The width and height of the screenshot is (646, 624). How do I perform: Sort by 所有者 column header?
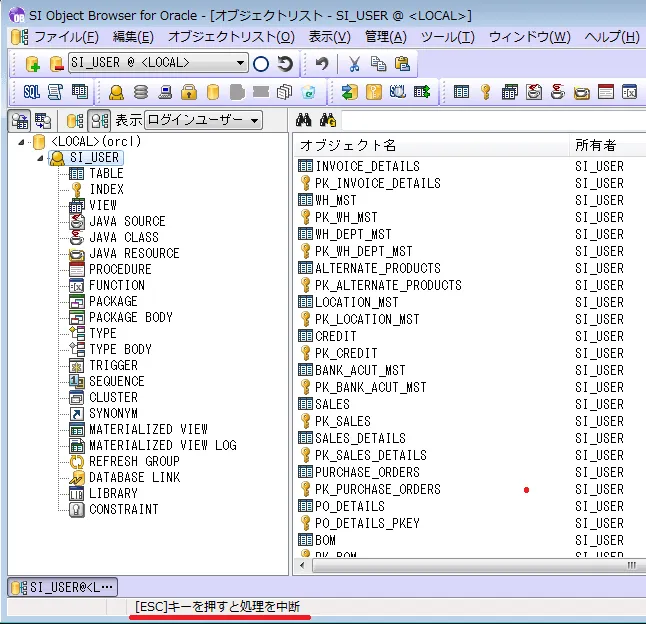607,145
